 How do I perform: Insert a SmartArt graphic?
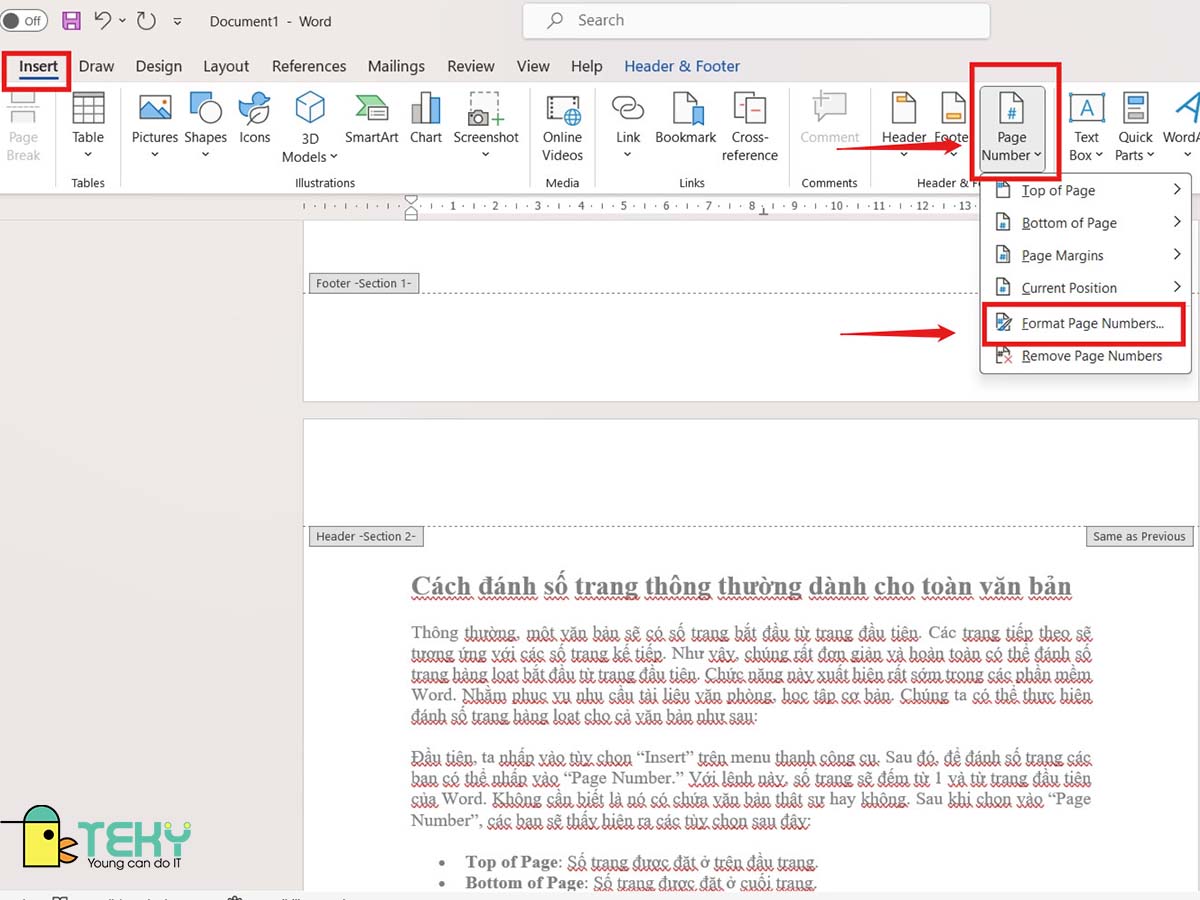click(x=372, y=120)
